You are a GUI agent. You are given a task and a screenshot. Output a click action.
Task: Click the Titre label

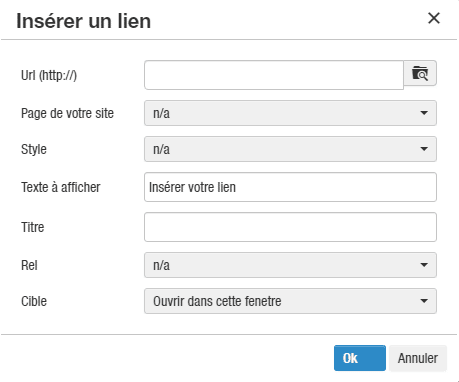point(33,227)
